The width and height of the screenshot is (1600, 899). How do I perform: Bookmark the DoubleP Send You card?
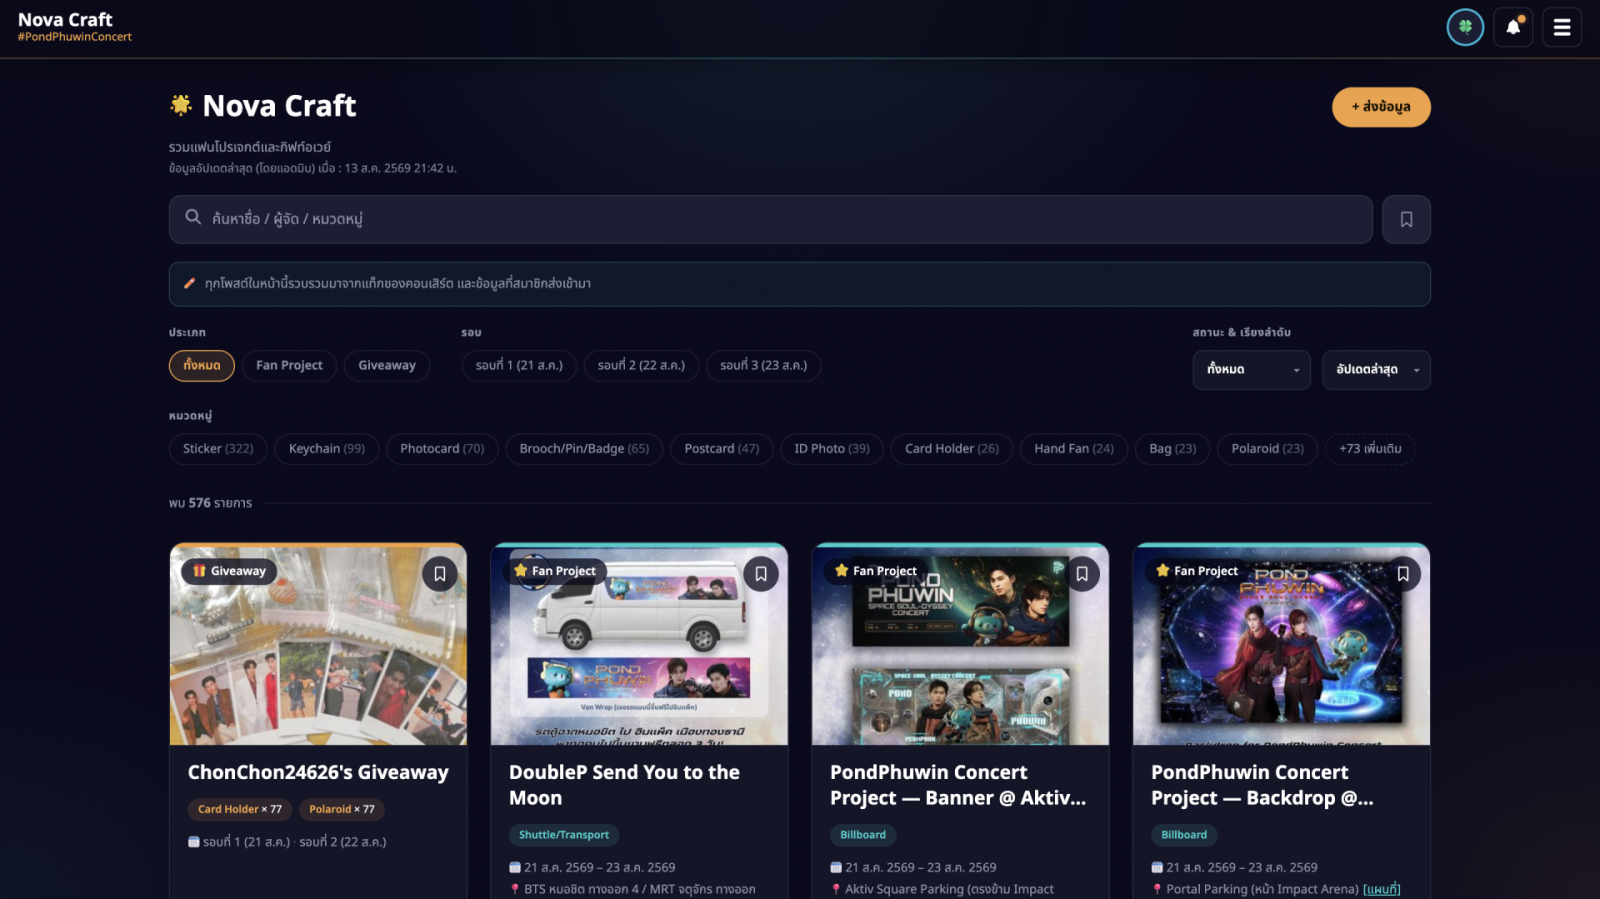761,574
